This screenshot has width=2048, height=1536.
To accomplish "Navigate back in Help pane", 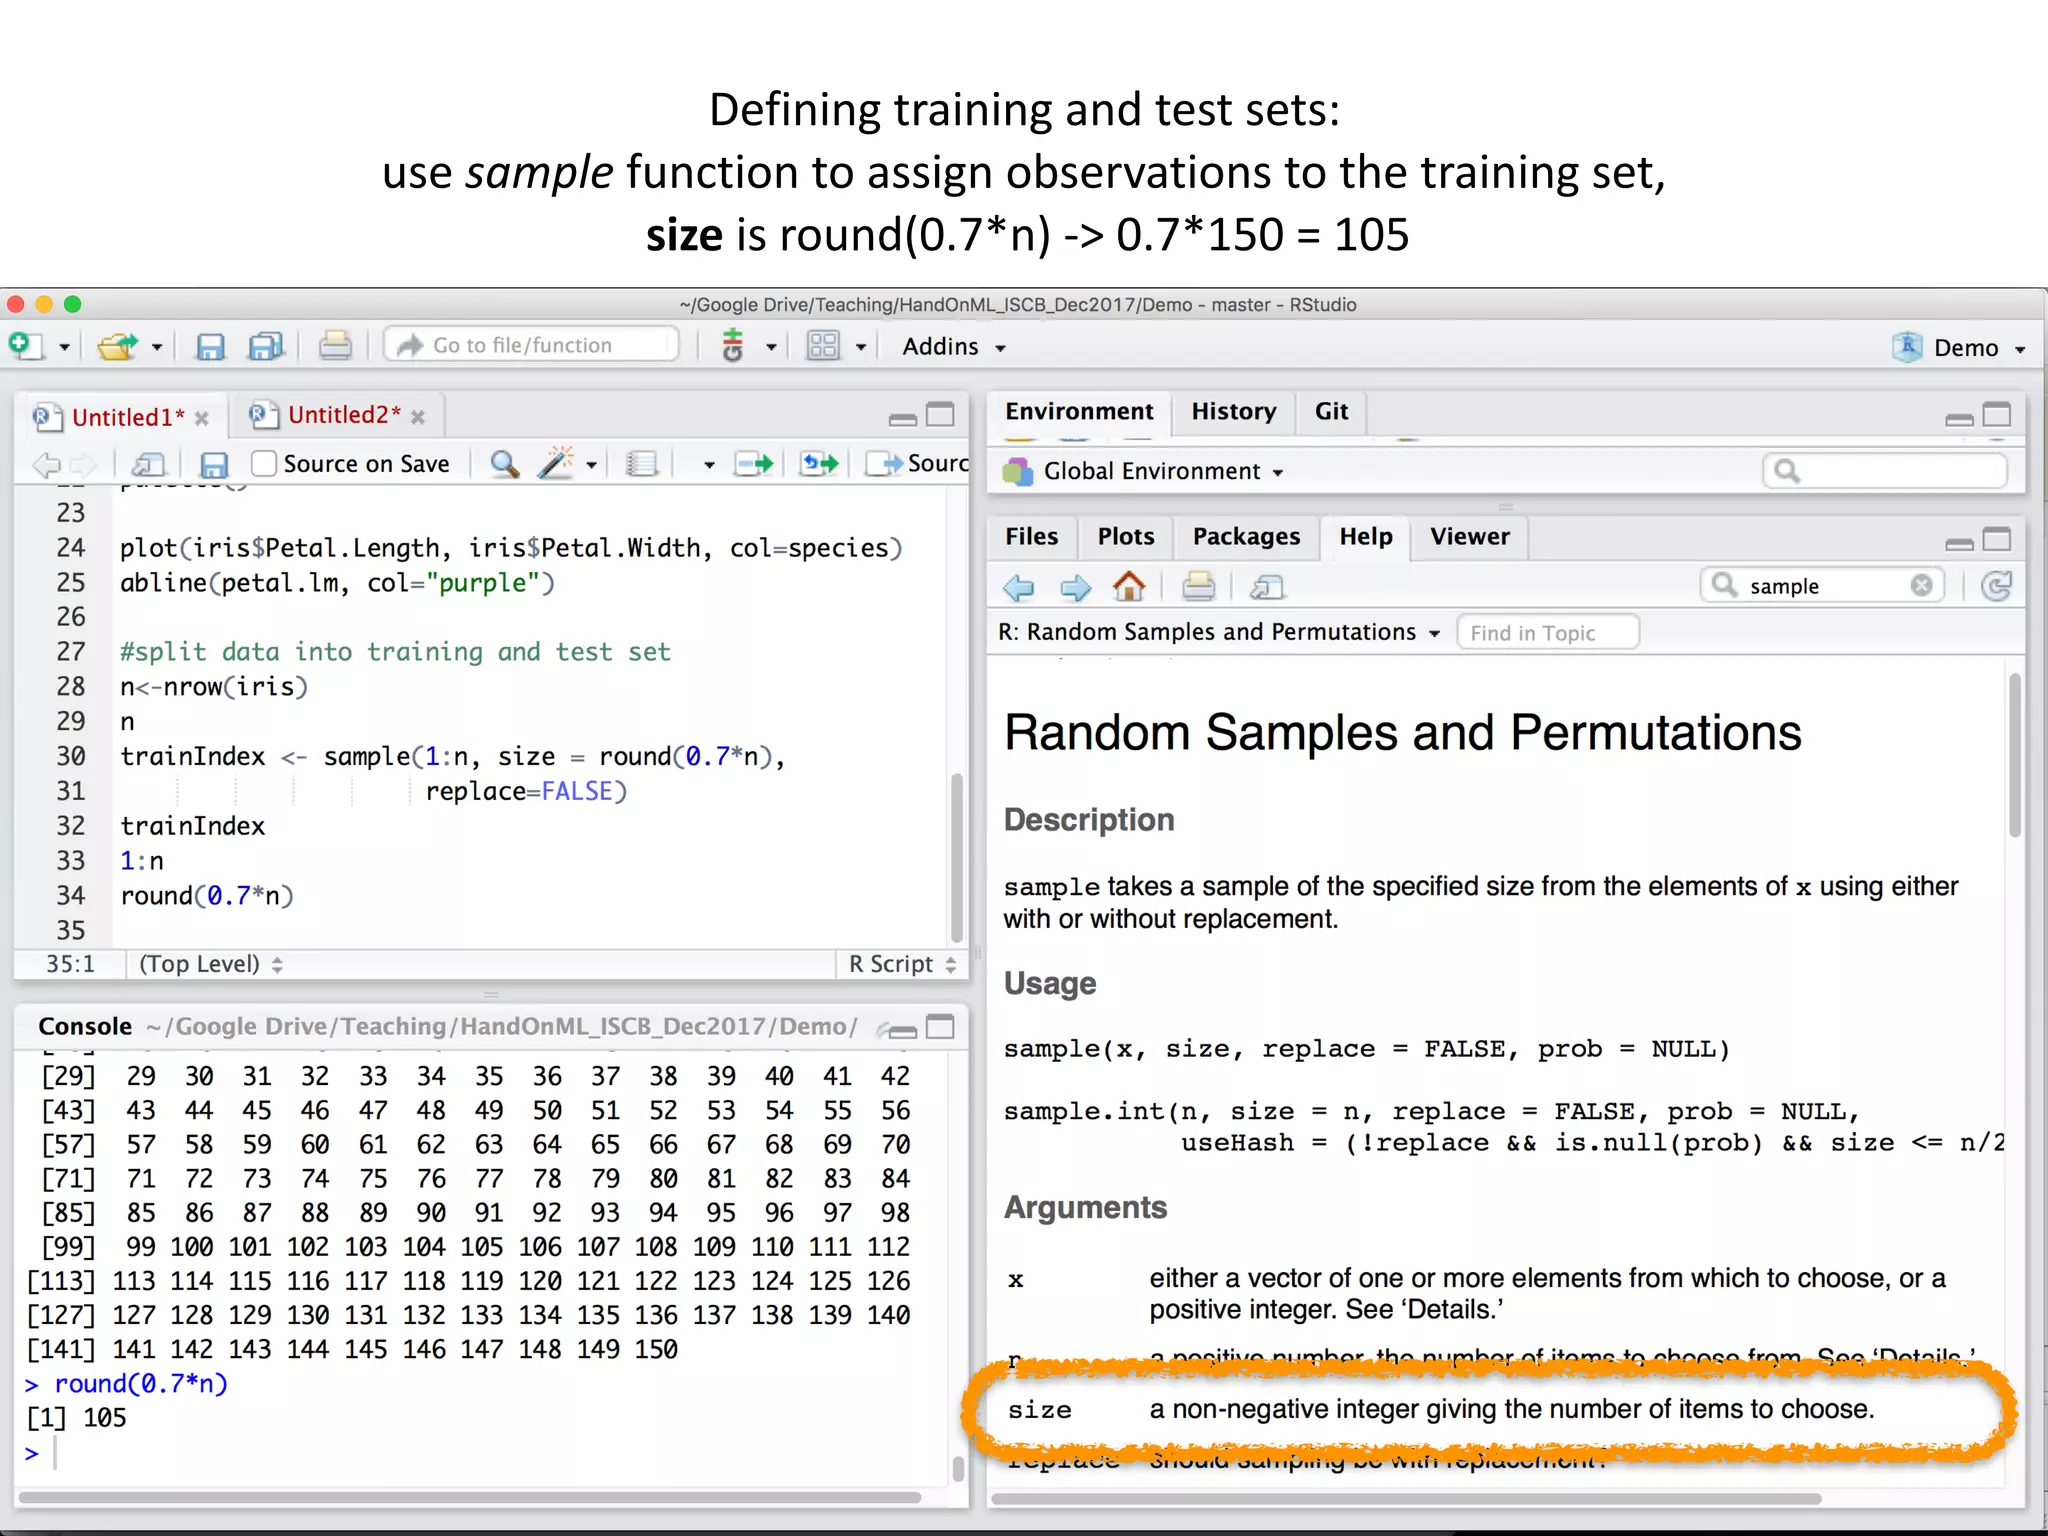I will pos(1019,587).
